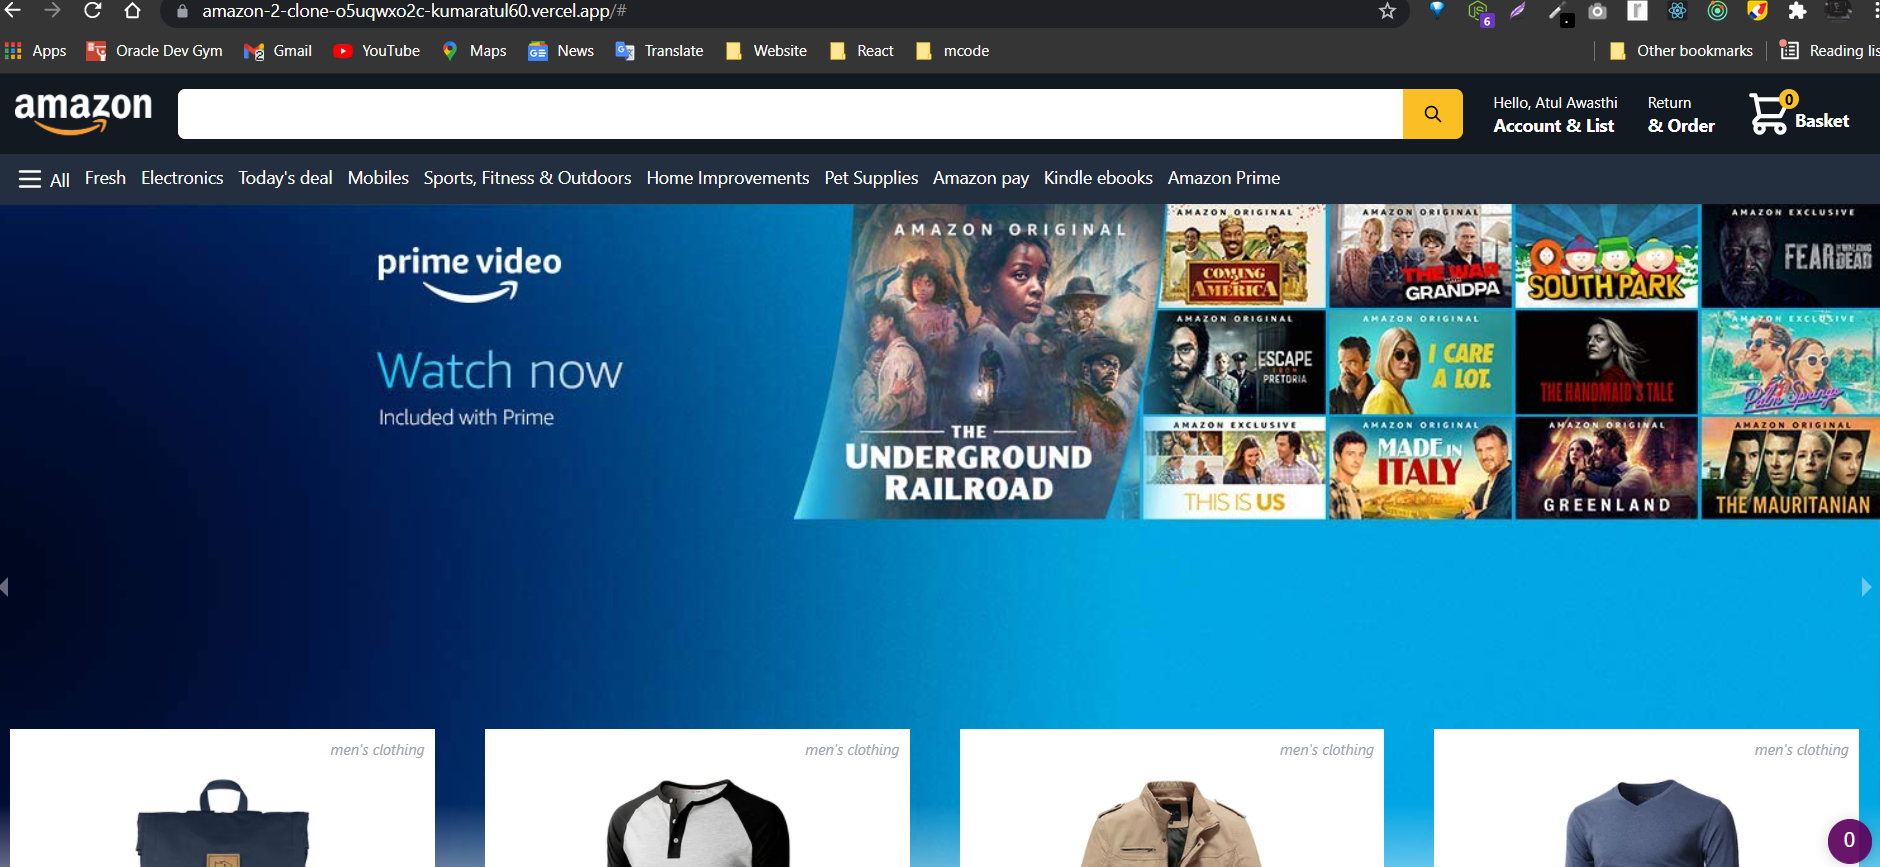Show previous carousel banner slide
This screenshot has height=867, width=1880.
click(6, 587)
